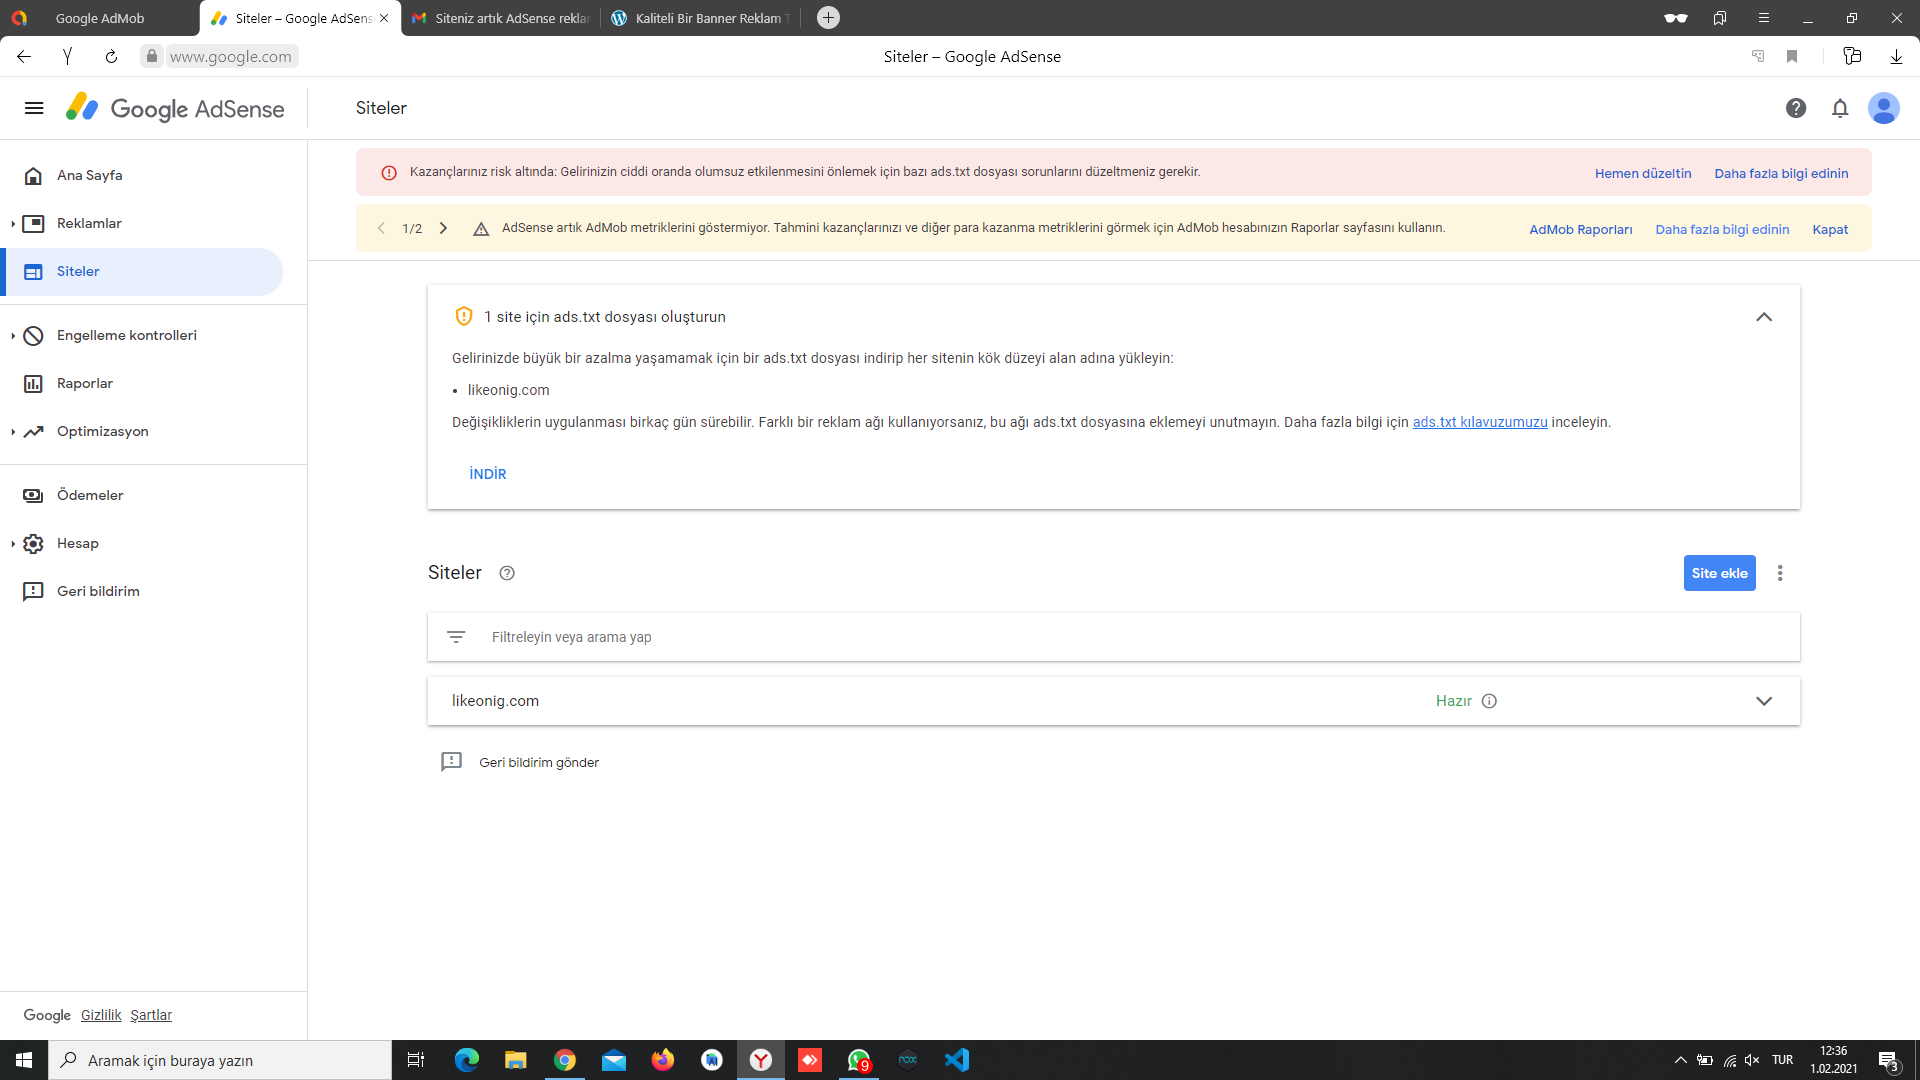Open Chrome from taskbar
Viewport: 1920px width, 1080px height.
pyautogui.click(x=565, y=1060)
